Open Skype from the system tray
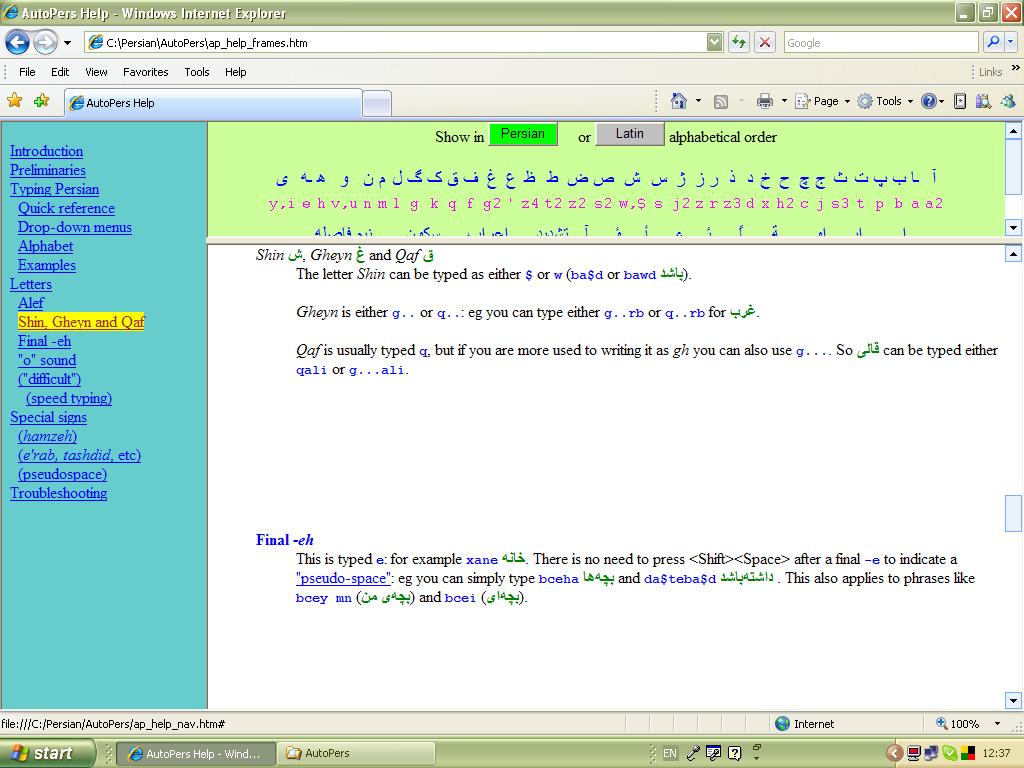This screenshot has height=768, width=1024. tap(950, 753)
